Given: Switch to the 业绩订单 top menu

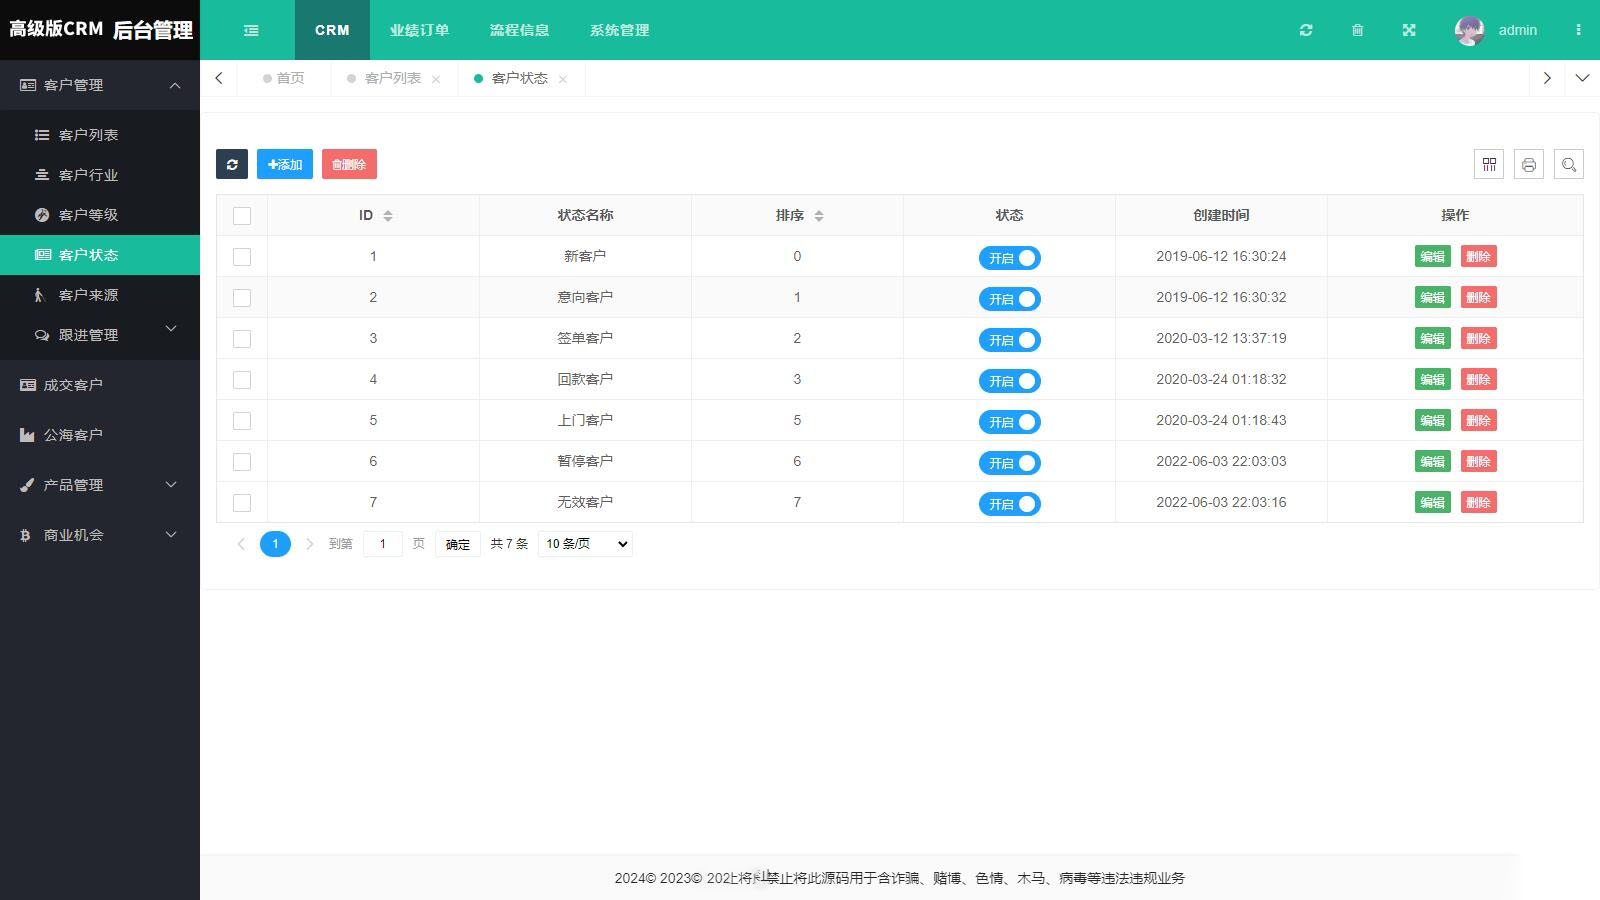Looking at the screenshot, I should (x=419, y=30).
